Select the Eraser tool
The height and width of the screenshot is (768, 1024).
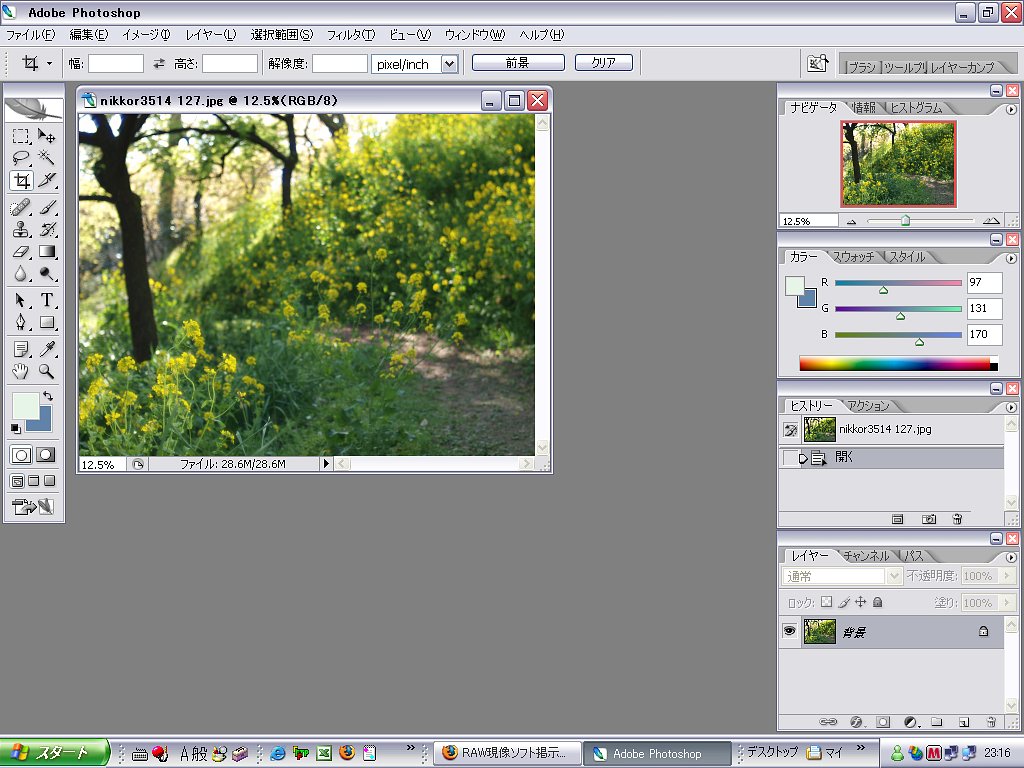coord(21,251)
